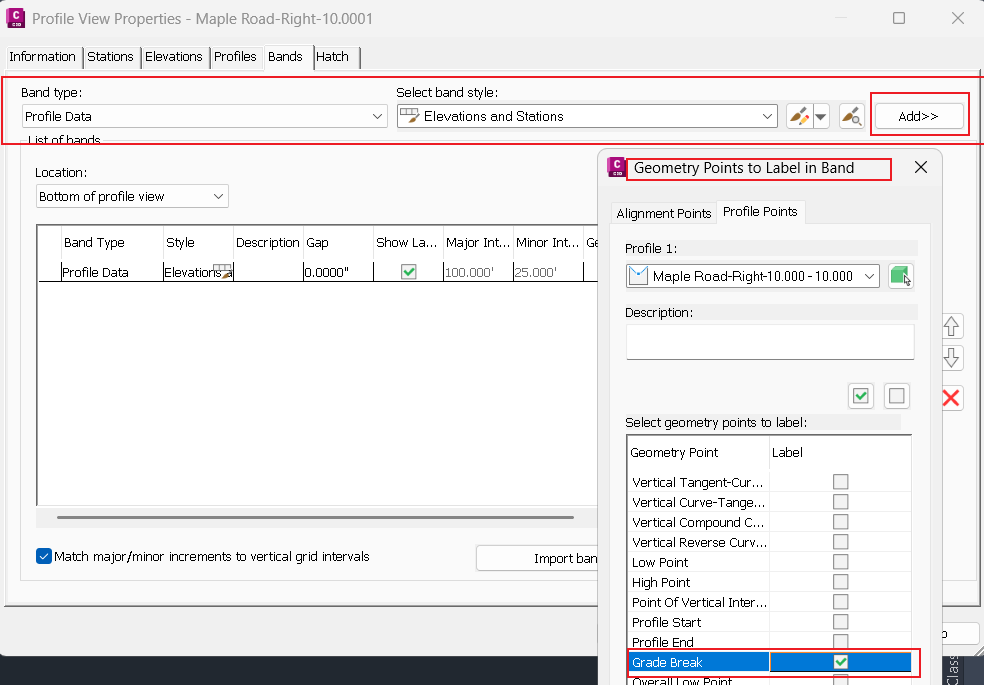Switch to the Alignment Points tab
The height and width of the screenshot is (685, 984).
coord(664,213)
